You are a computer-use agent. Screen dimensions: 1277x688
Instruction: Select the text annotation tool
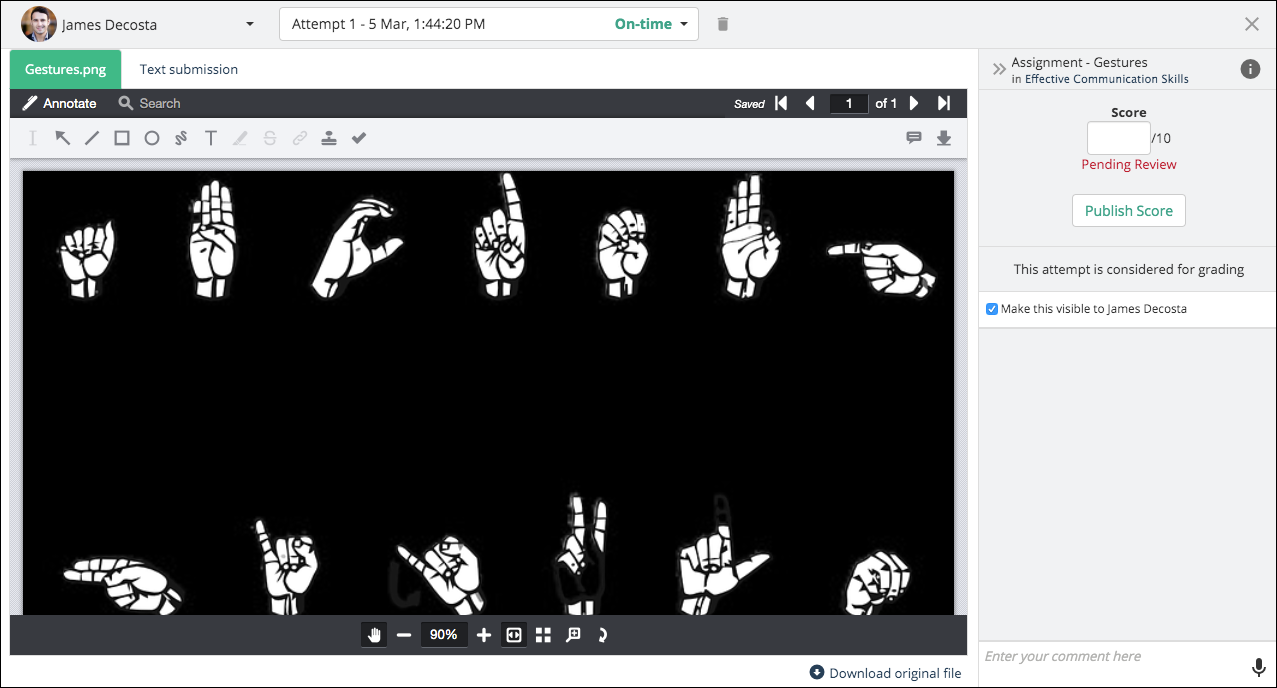point(211,138)
